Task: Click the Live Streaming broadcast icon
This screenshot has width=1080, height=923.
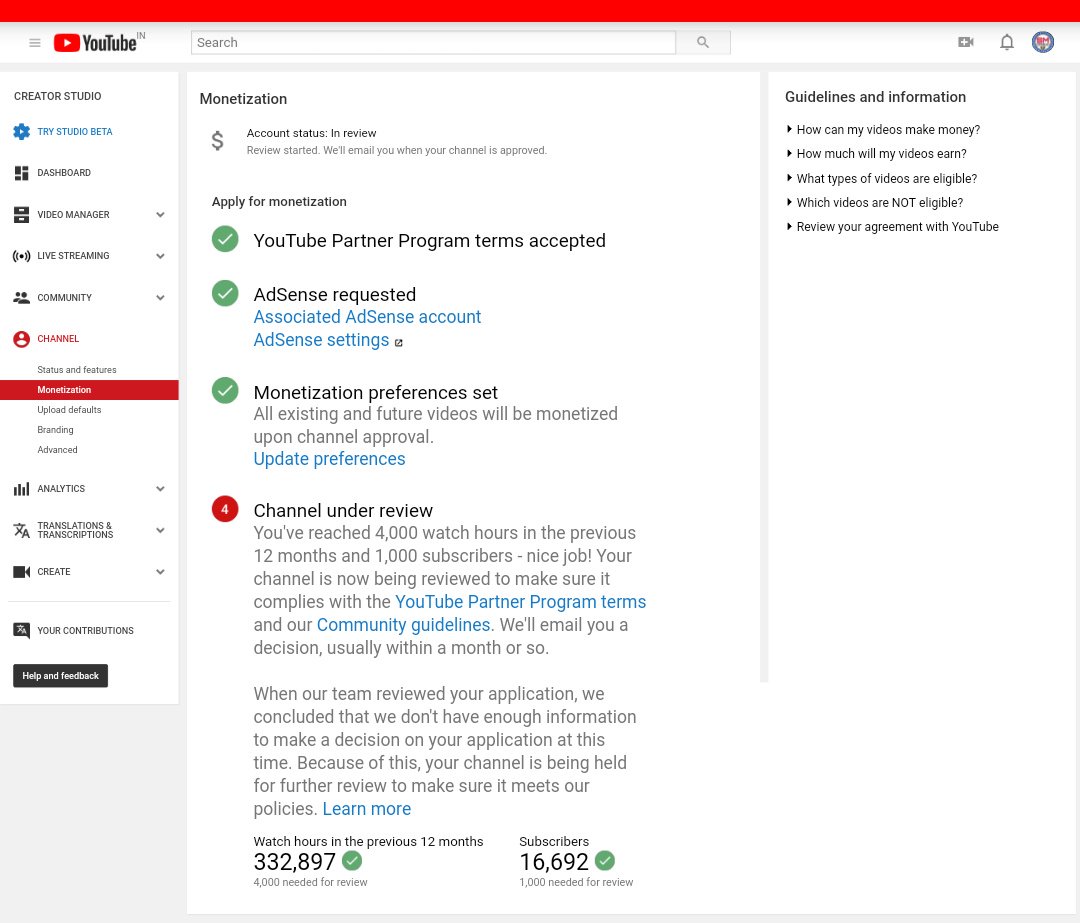Action: (x=21, y=256)
